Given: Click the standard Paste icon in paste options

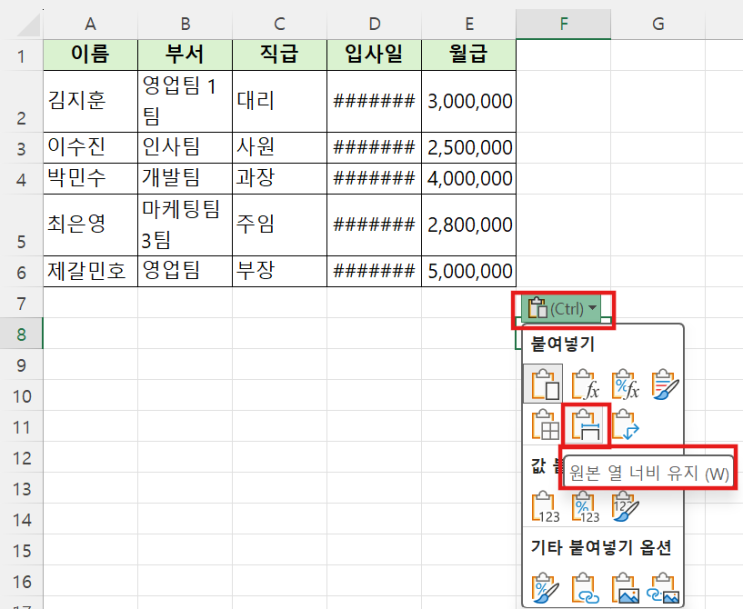Looking at the screenshot, I should coord(543,384).
